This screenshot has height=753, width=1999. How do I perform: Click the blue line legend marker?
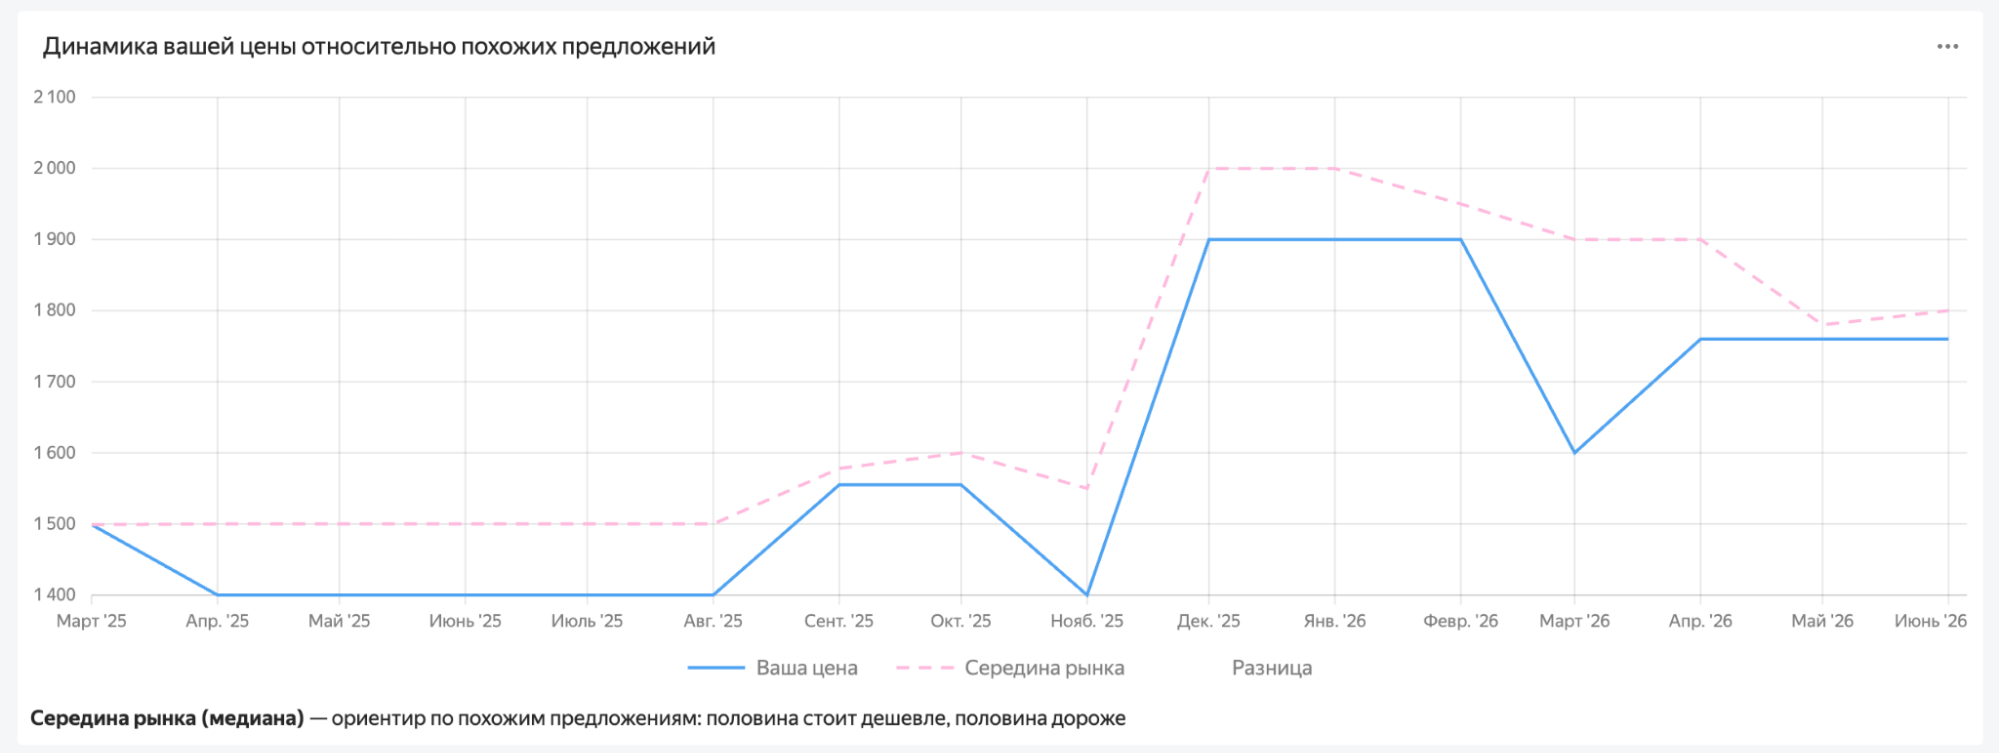click(716, 668)
